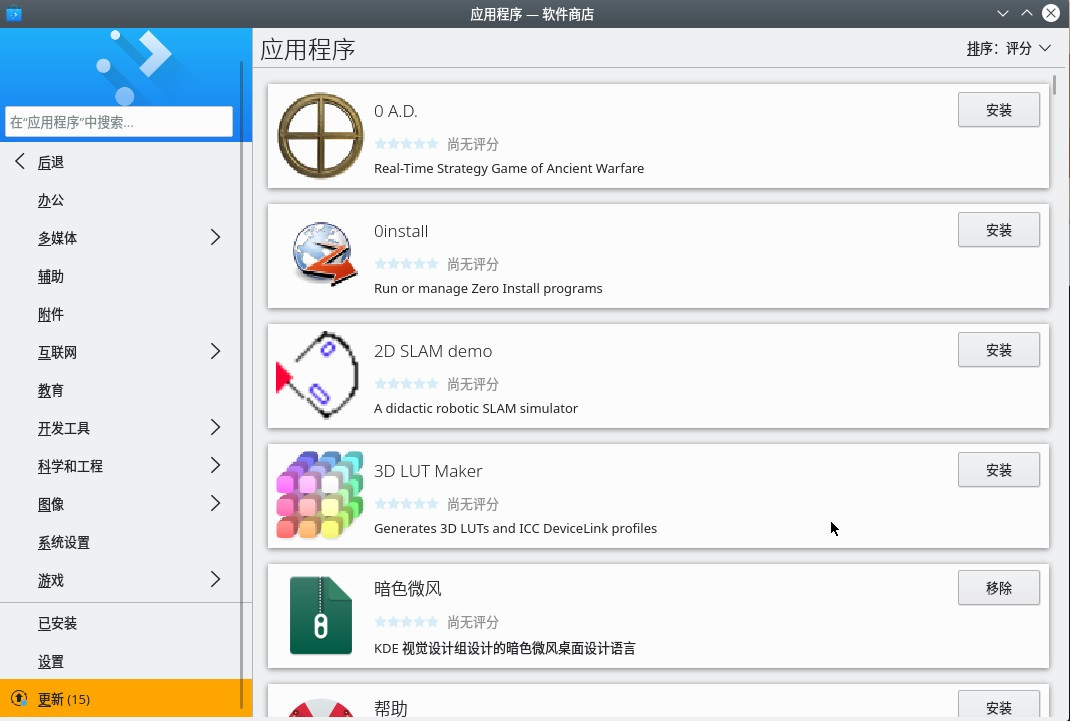Click the 图像 category label
Image resolution: width=1070 pixels, height=721 pixels.
[51, 505]
